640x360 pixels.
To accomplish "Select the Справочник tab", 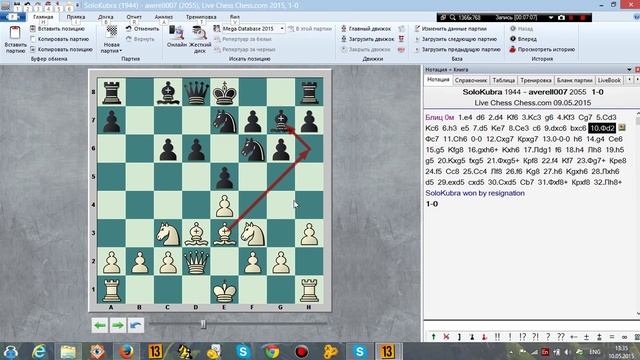I will 471,80.
